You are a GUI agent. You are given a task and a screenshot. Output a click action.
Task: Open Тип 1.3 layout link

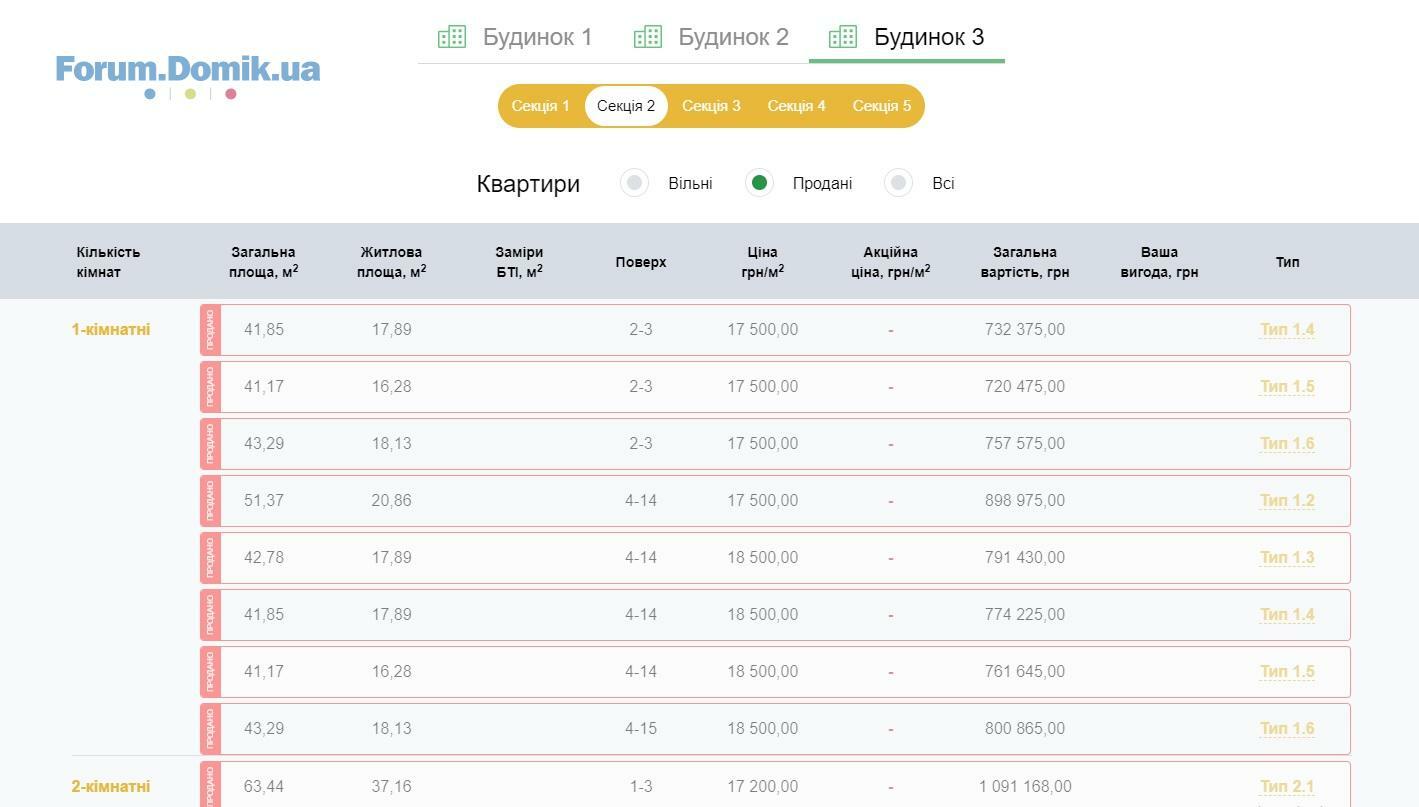(1287, 558)
